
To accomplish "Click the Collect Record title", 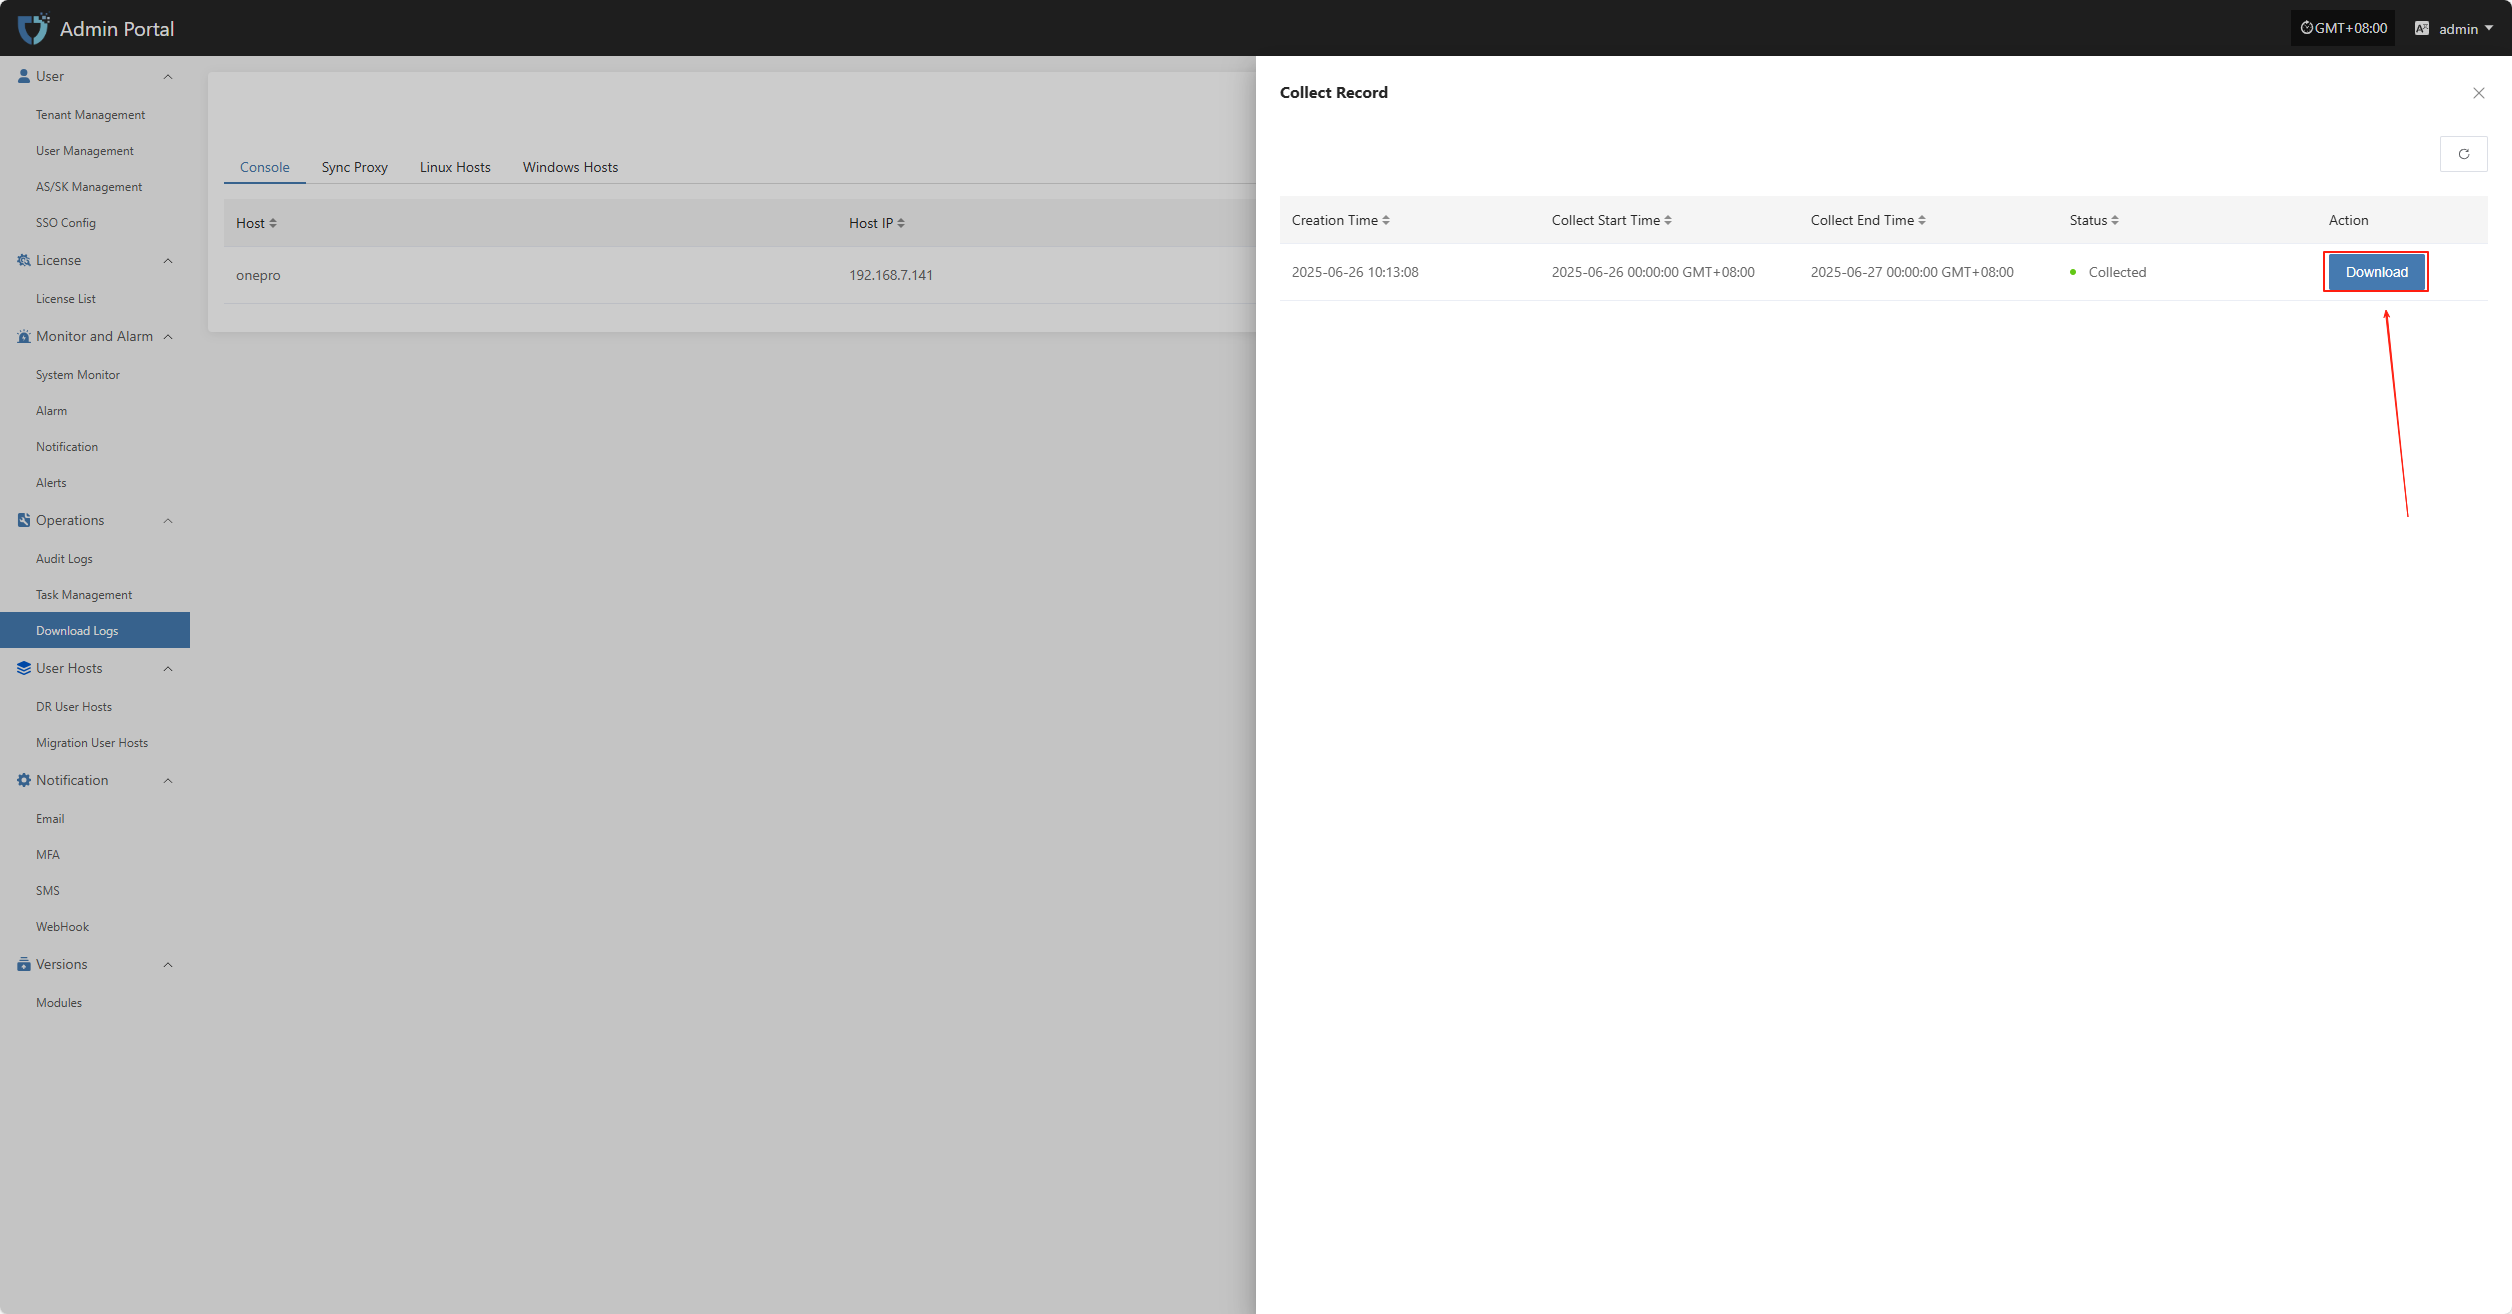I will pyautogui.click(x=1333, y=92).
